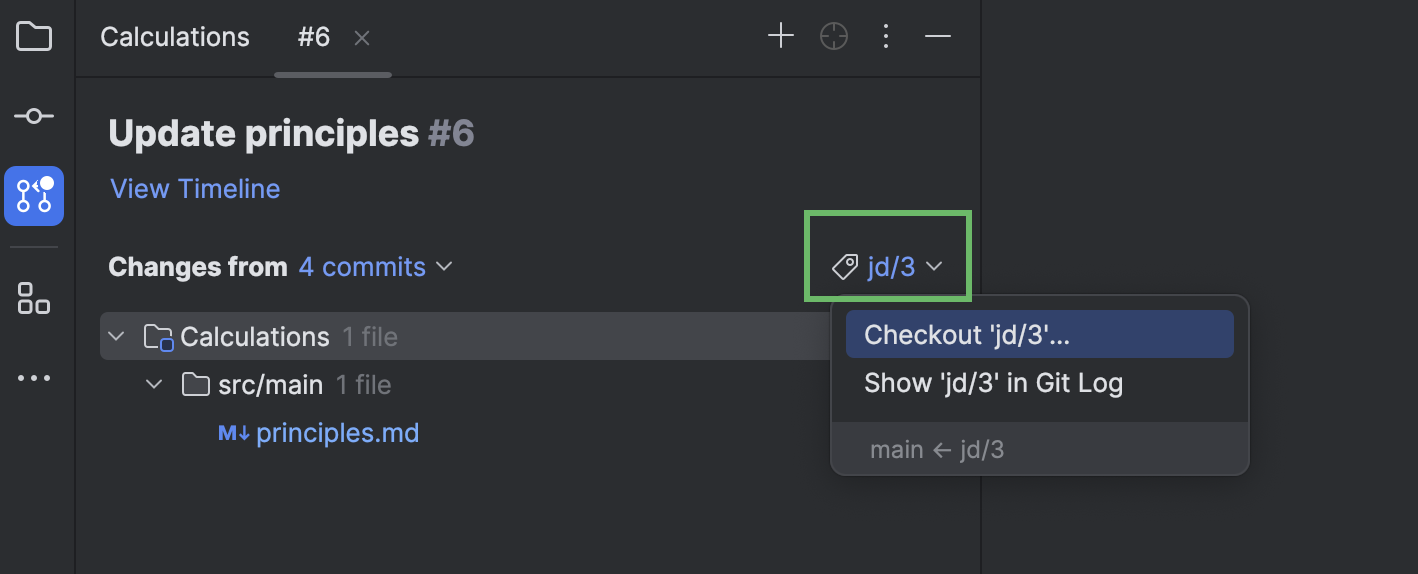Open the Structure tool window
Viewport: 1418px width, 574px height.
click(34, 298)
